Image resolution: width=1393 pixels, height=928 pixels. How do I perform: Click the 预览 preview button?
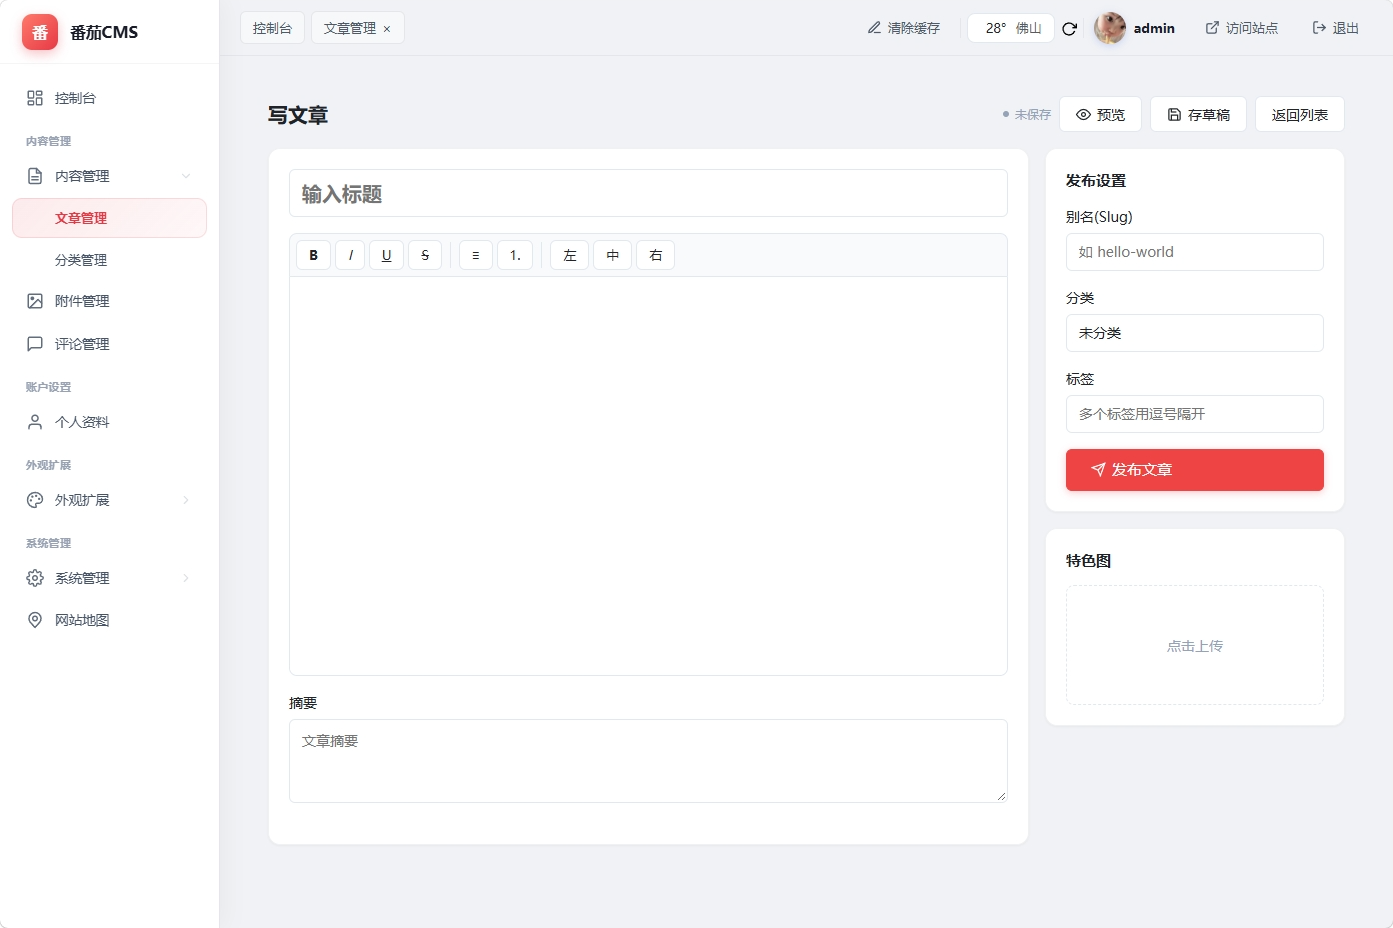[1100, 114]
